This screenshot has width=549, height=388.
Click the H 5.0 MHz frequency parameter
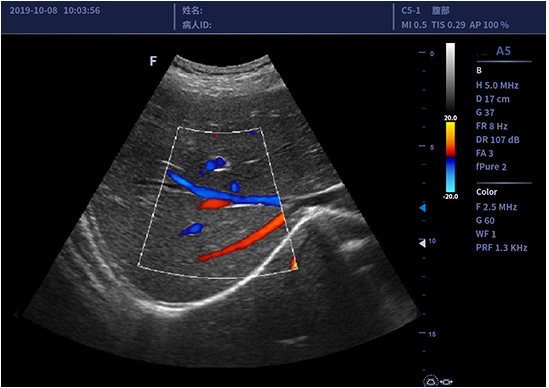497,85
